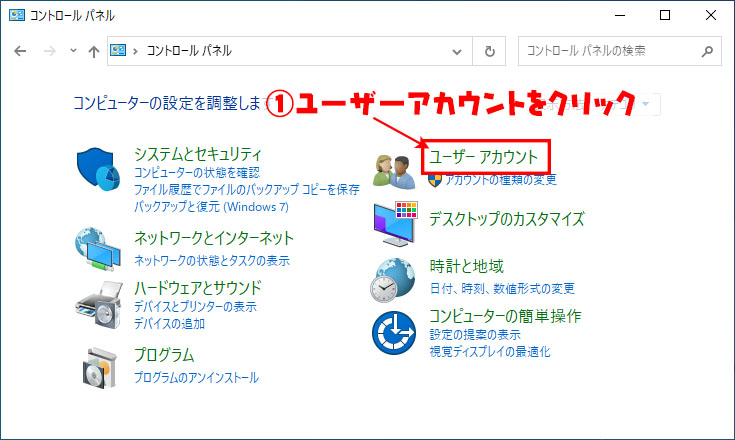Click the System and Security shield icon
The width and height of the screenshot is (735, 440).
coord(98,169)
